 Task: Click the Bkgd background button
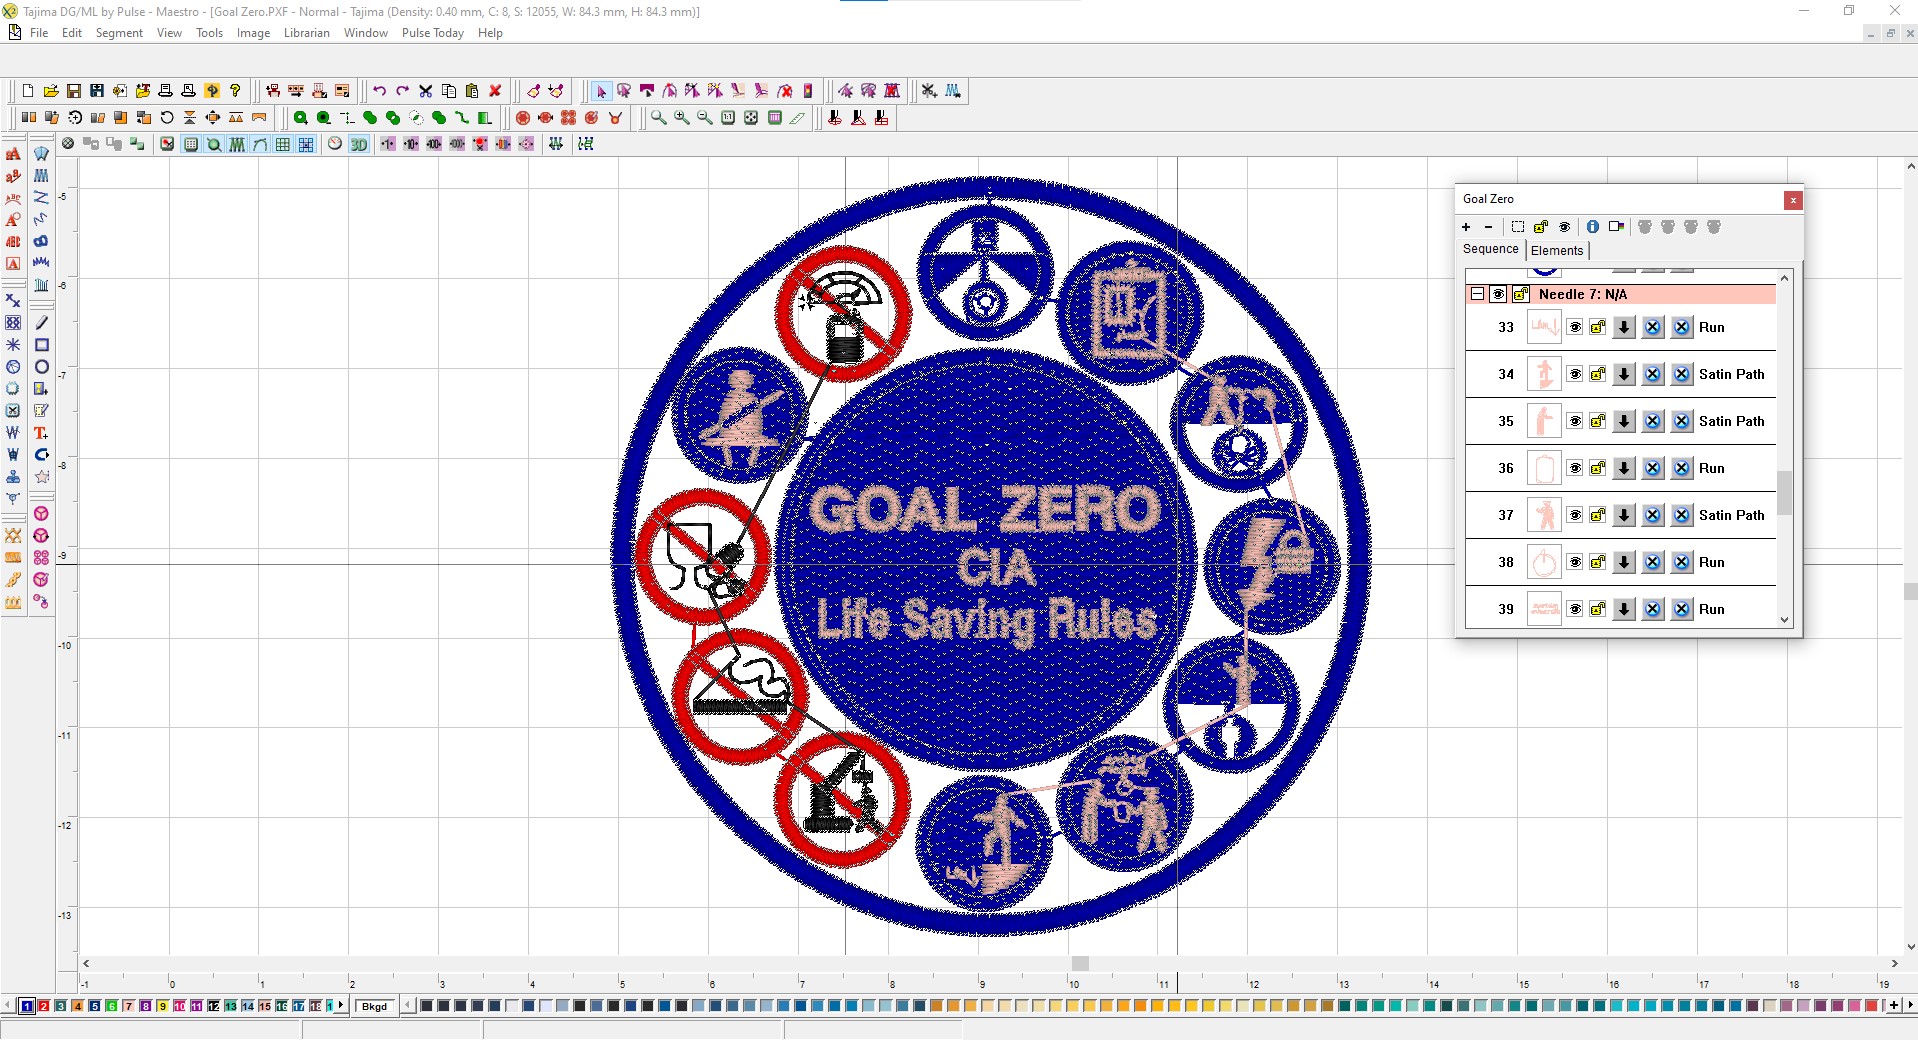coord(375,1006)
